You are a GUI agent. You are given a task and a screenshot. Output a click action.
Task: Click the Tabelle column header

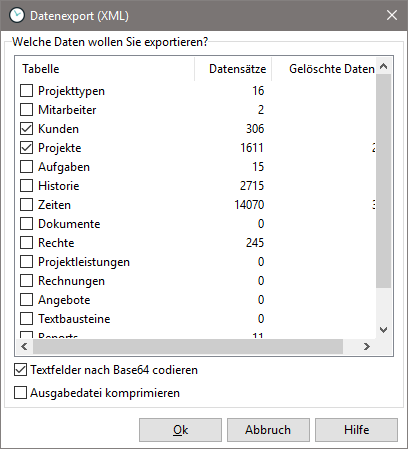pyautogui.click(x=105, y=69)
